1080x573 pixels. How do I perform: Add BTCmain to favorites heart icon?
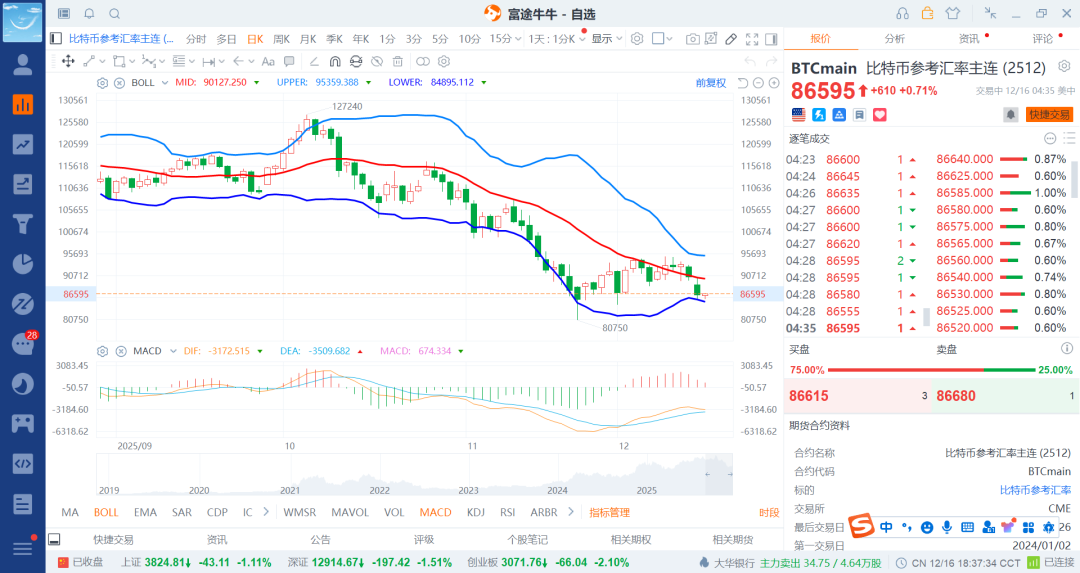pos(880,115)
